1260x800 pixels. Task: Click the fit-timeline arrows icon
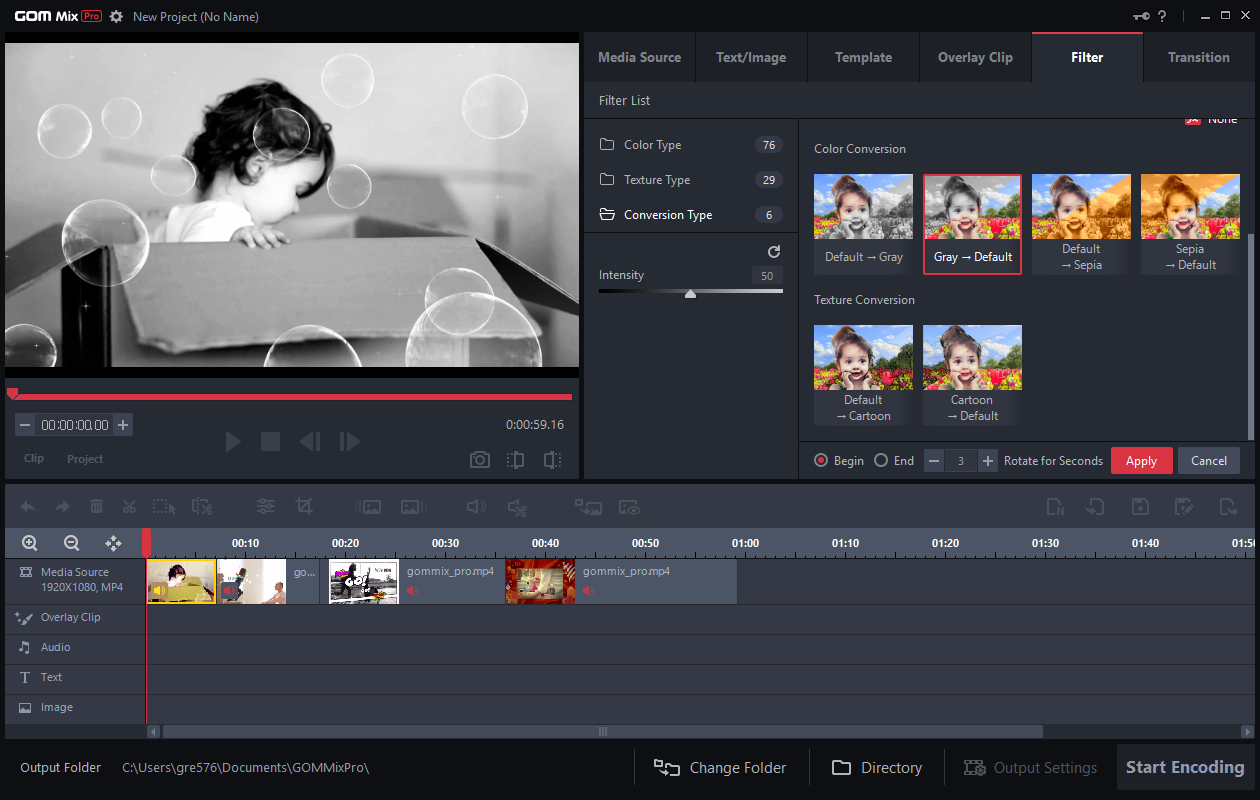tap(113, 543)
